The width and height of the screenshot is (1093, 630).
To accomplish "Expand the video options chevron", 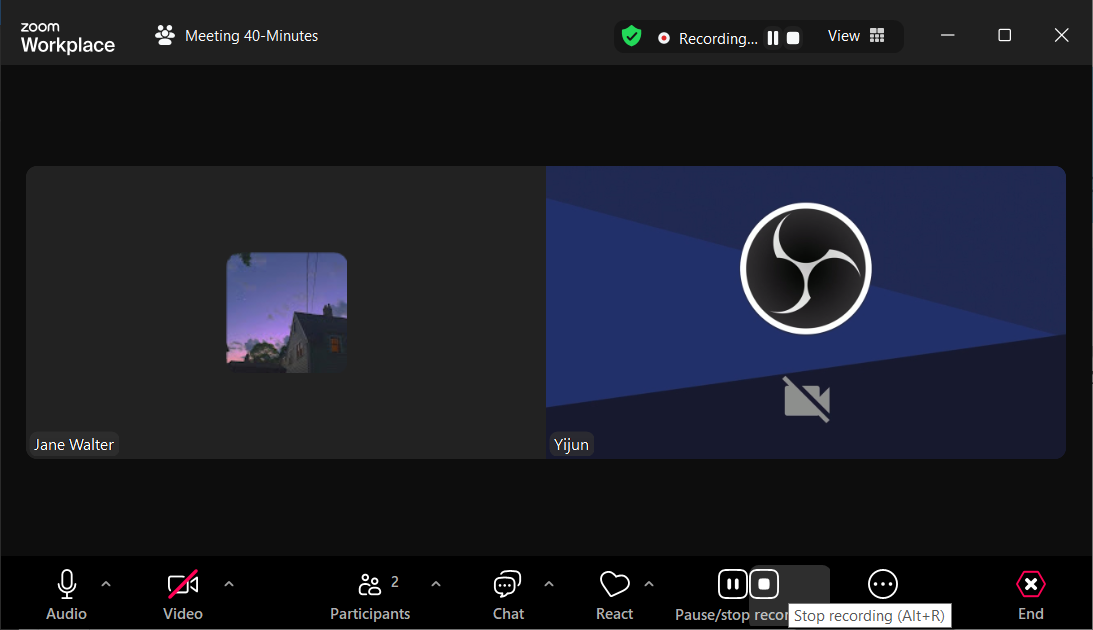I will pyautogui.click(x=229, y=584).
